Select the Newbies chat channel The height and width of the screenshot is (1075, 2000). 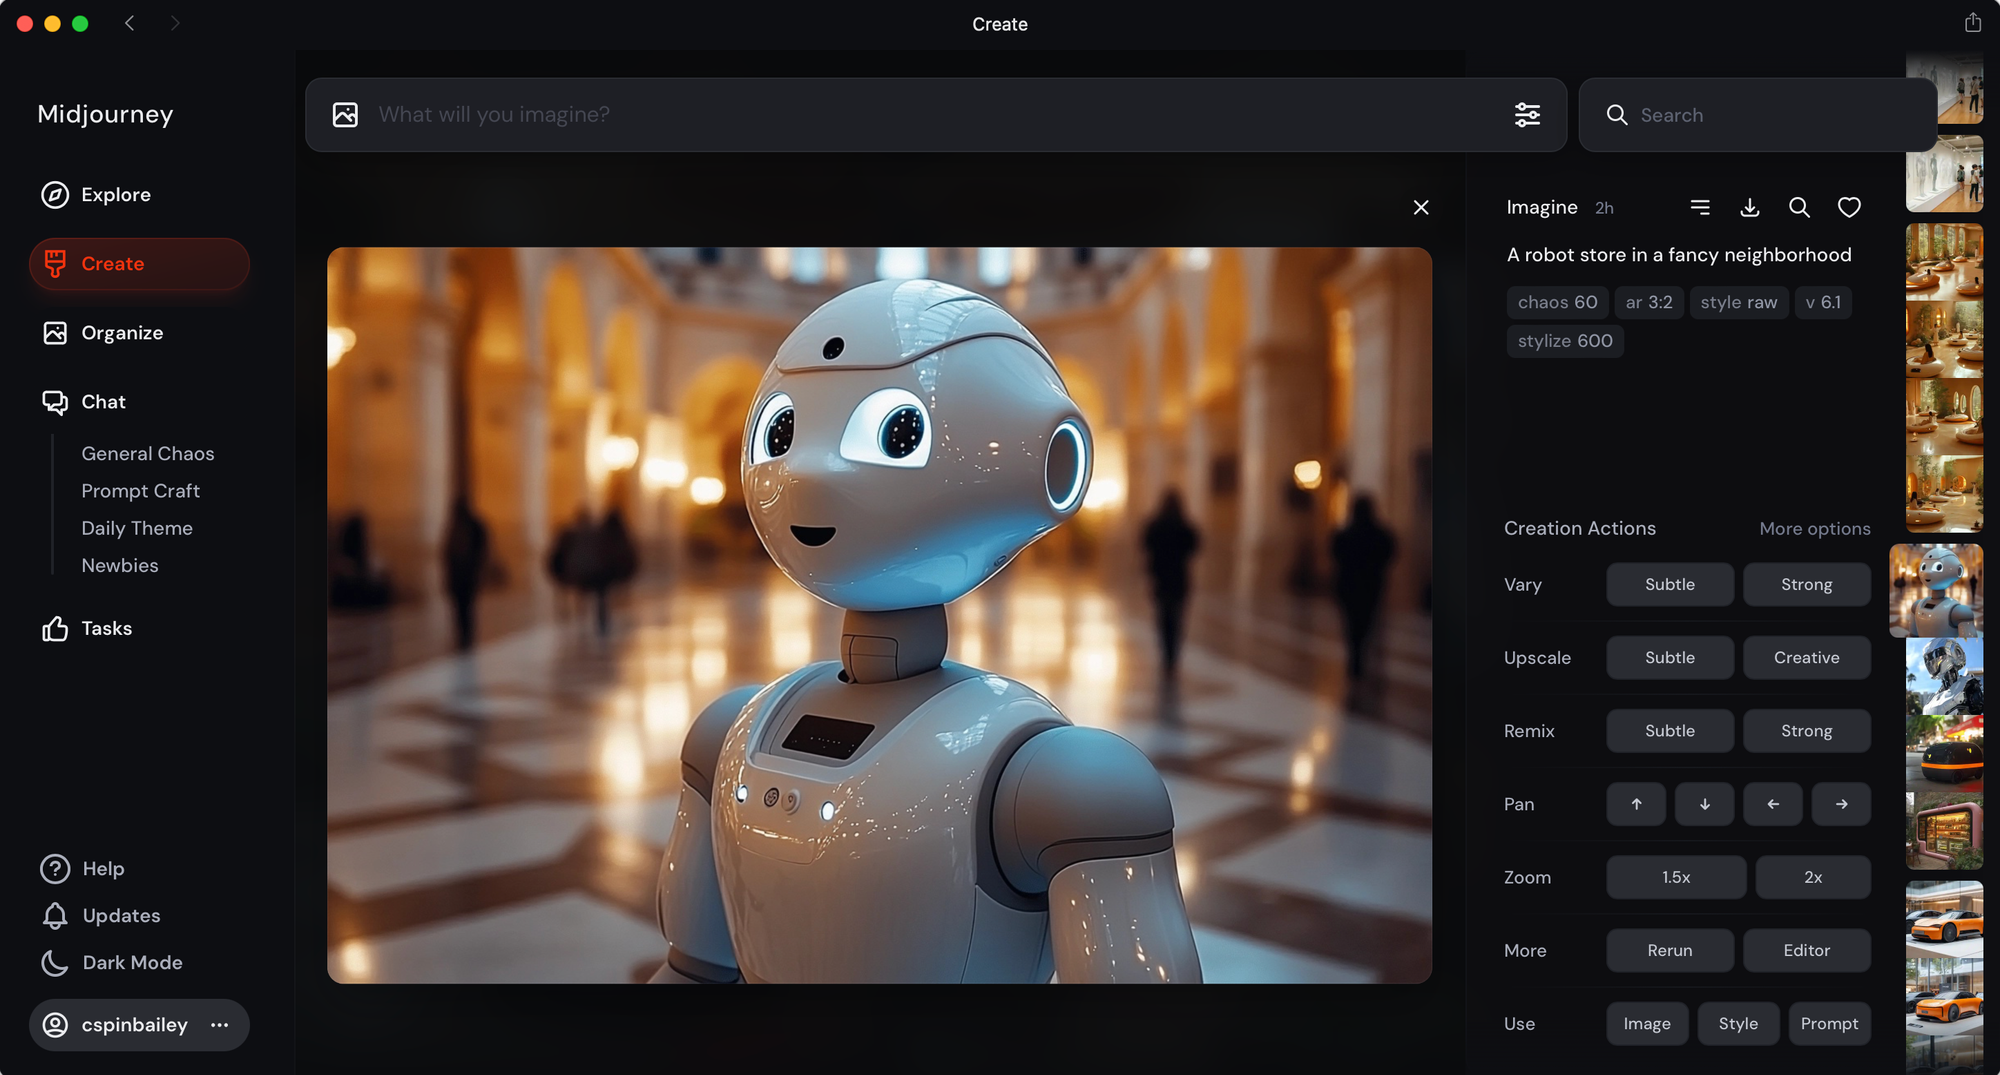pyautogui.click(x=119, y=565)
